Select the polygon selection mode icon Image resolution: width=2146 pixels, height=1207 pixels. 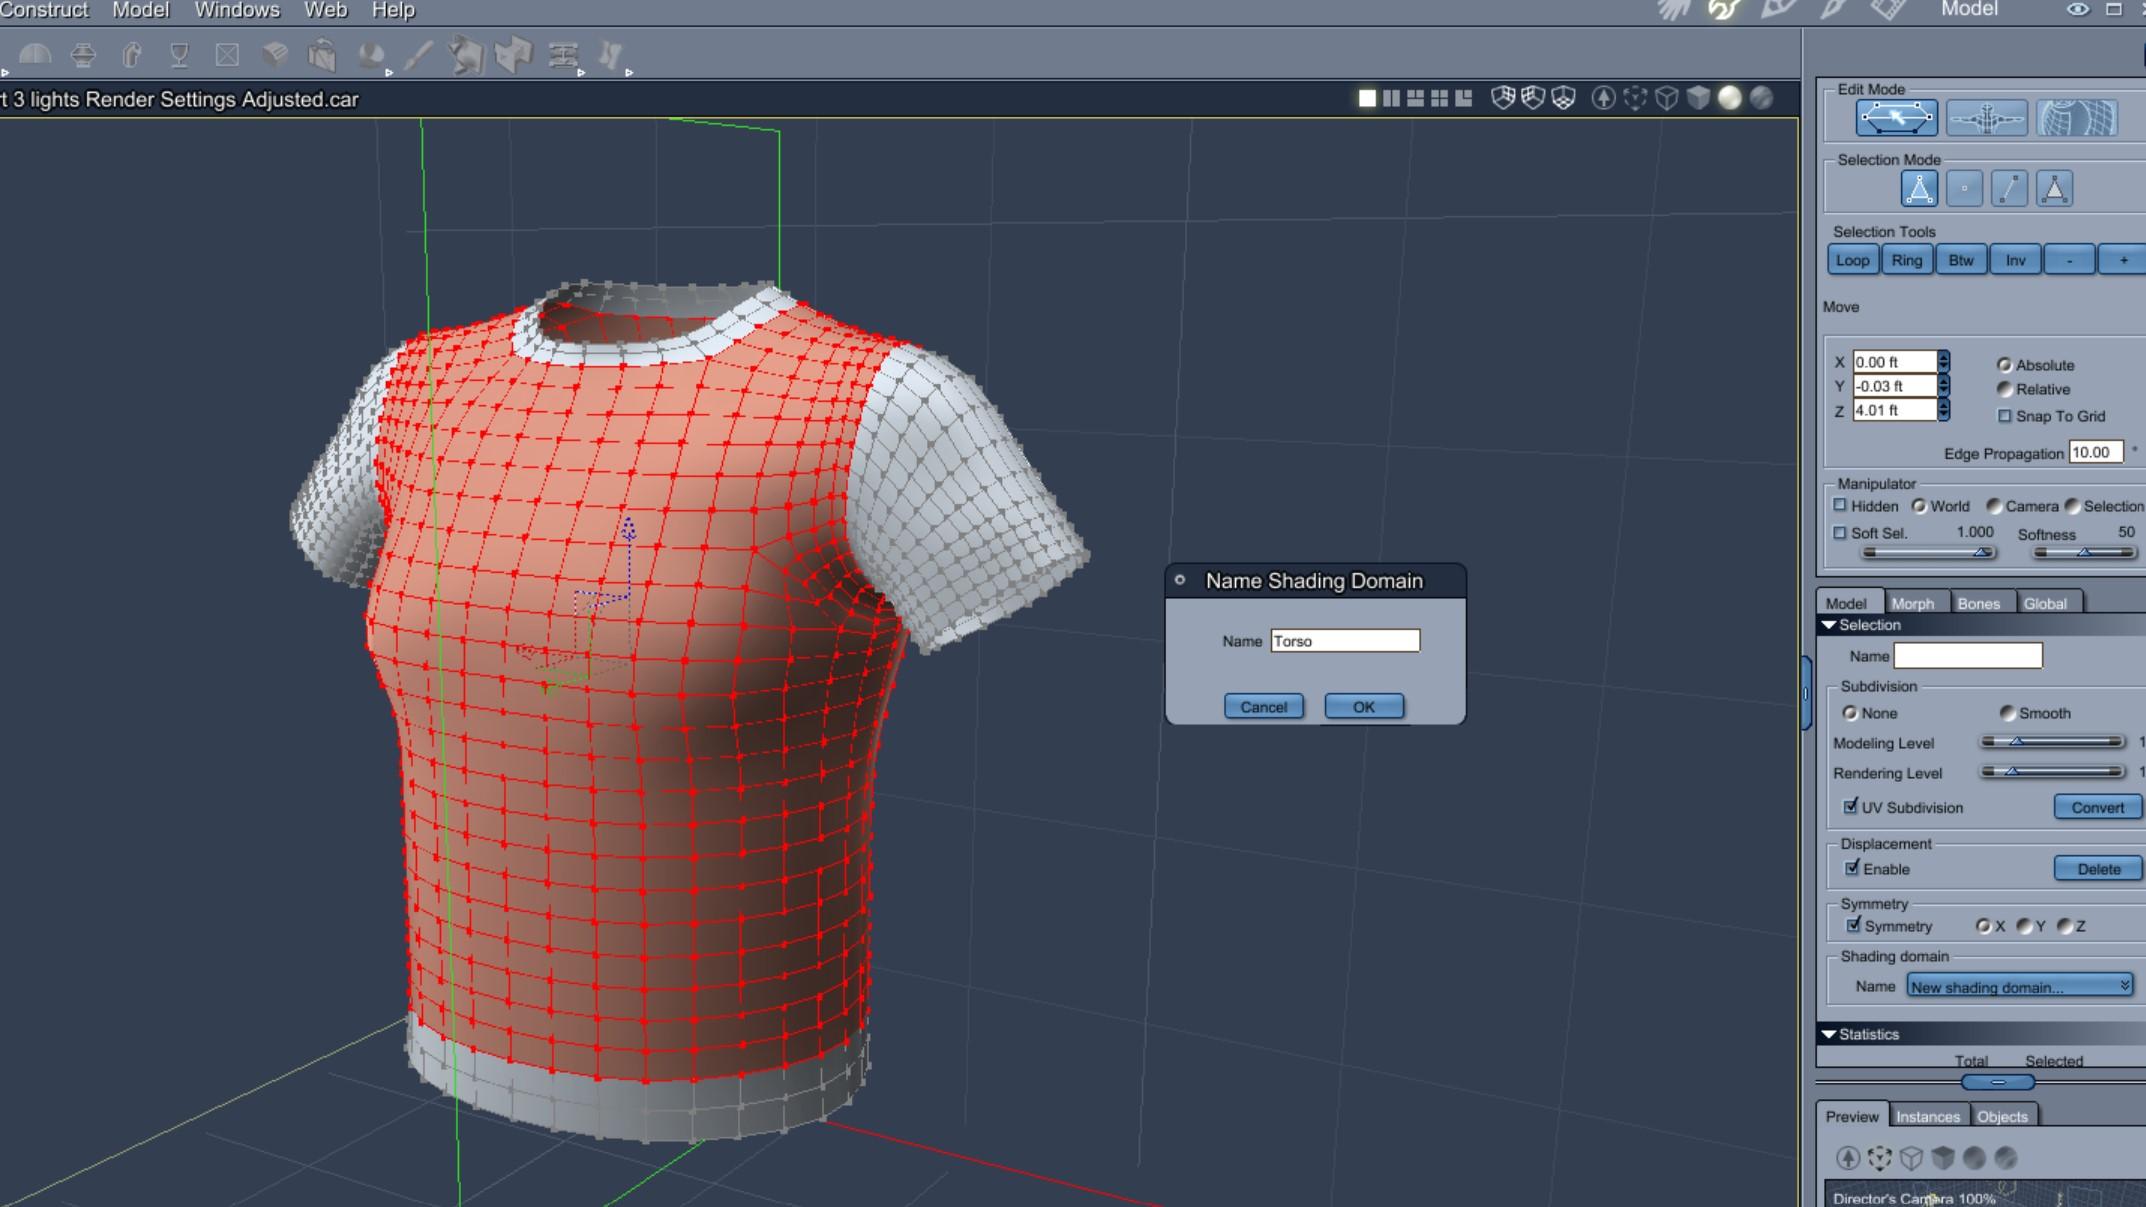(x=2054, y=189)
